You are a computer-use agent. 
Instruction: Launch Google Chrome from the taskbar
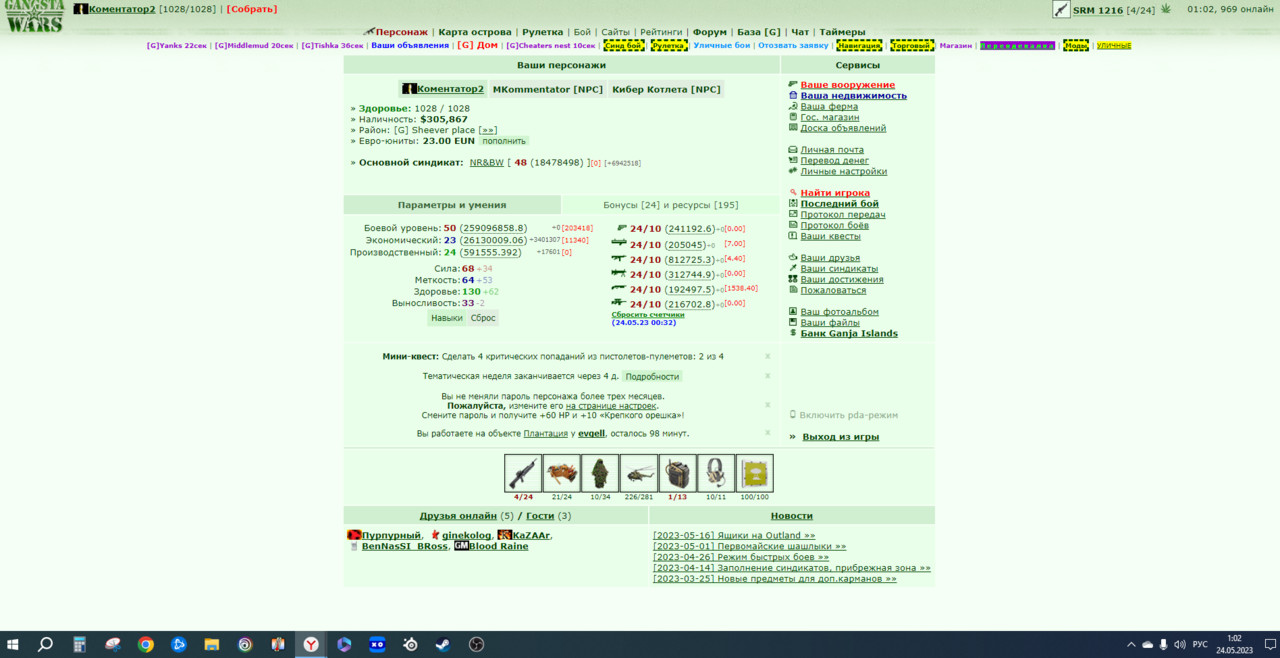(x=146, y=645)
